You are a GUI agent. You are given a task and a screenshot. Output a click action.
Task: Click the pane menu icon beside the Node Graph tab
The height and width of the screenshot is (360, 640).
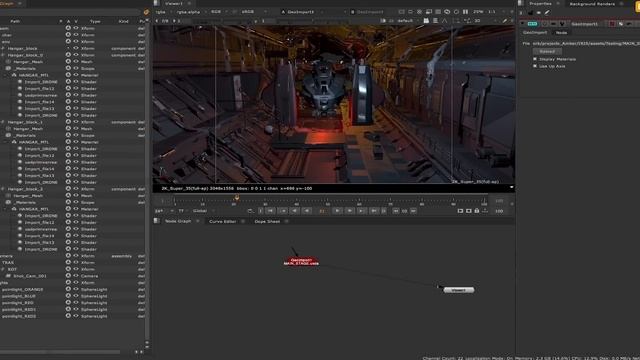(157, 221)
